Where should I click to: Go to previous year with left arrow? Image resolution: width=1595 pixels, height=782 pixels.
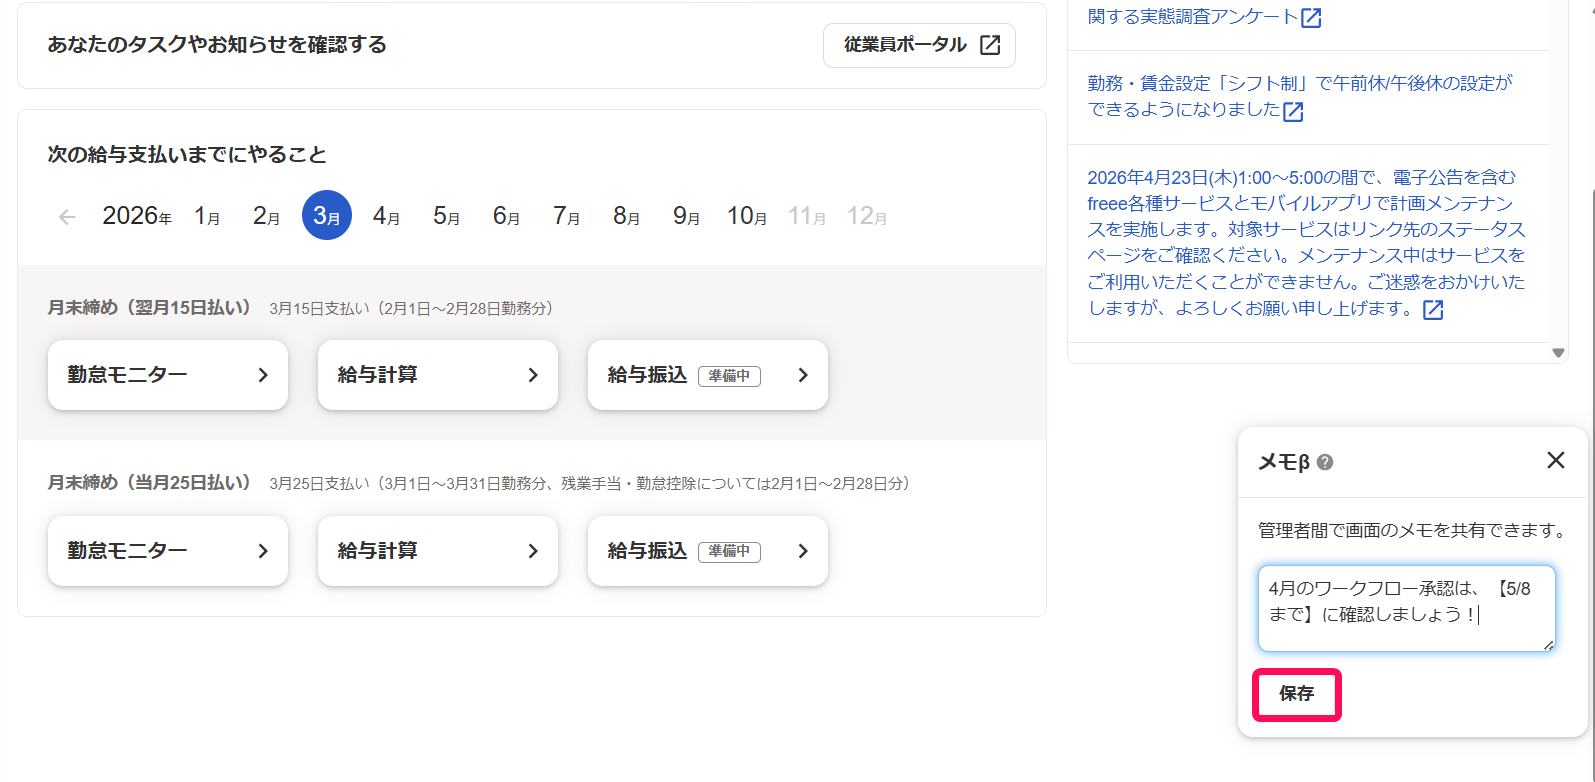tap(67, 216)
